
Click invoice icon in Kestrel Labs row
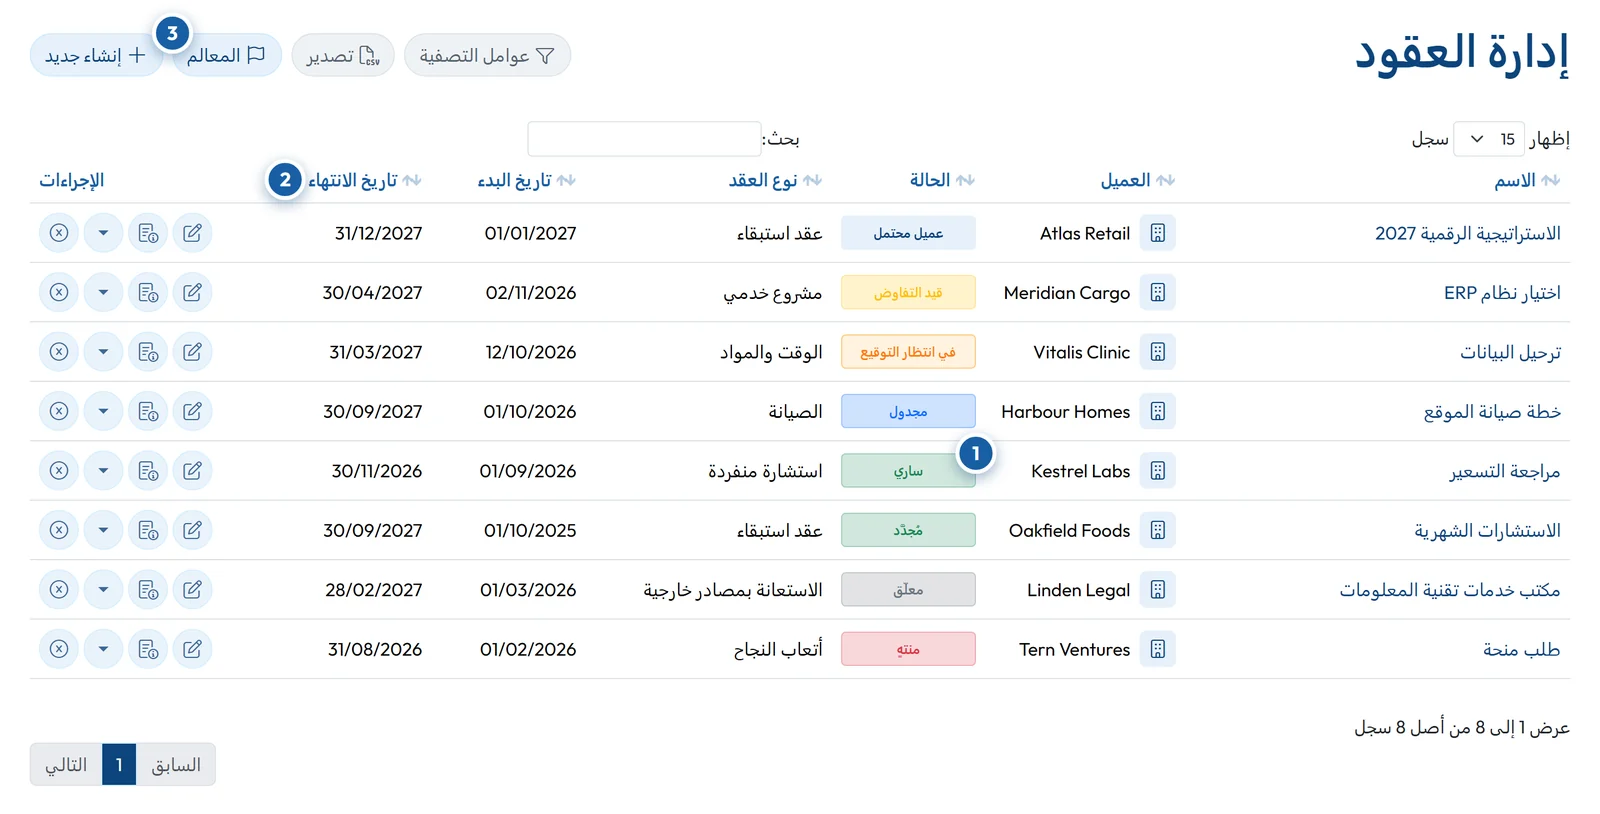tap(148, 470)
